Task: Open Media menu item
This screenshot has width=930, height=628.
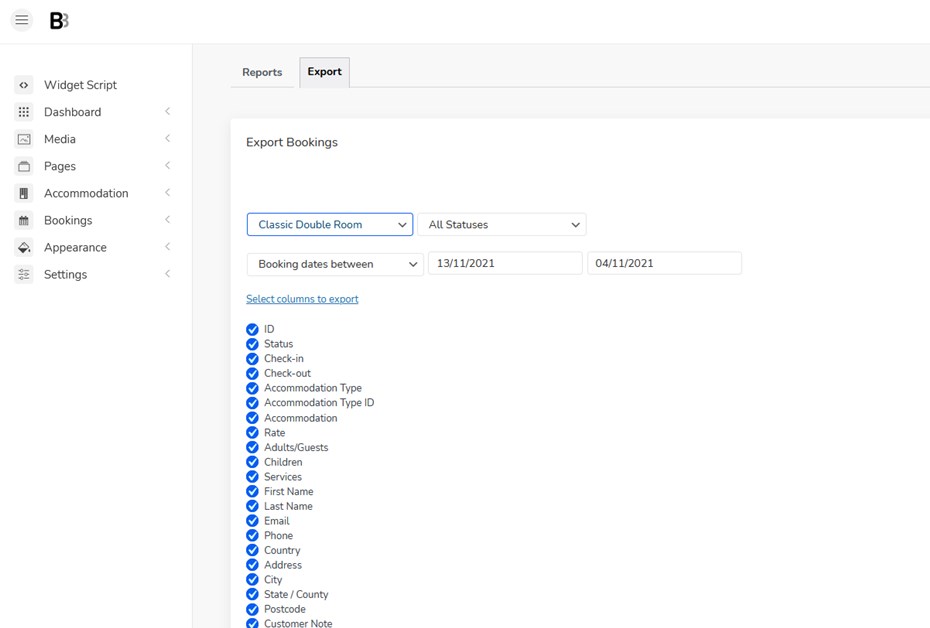Action: point(60,139)
